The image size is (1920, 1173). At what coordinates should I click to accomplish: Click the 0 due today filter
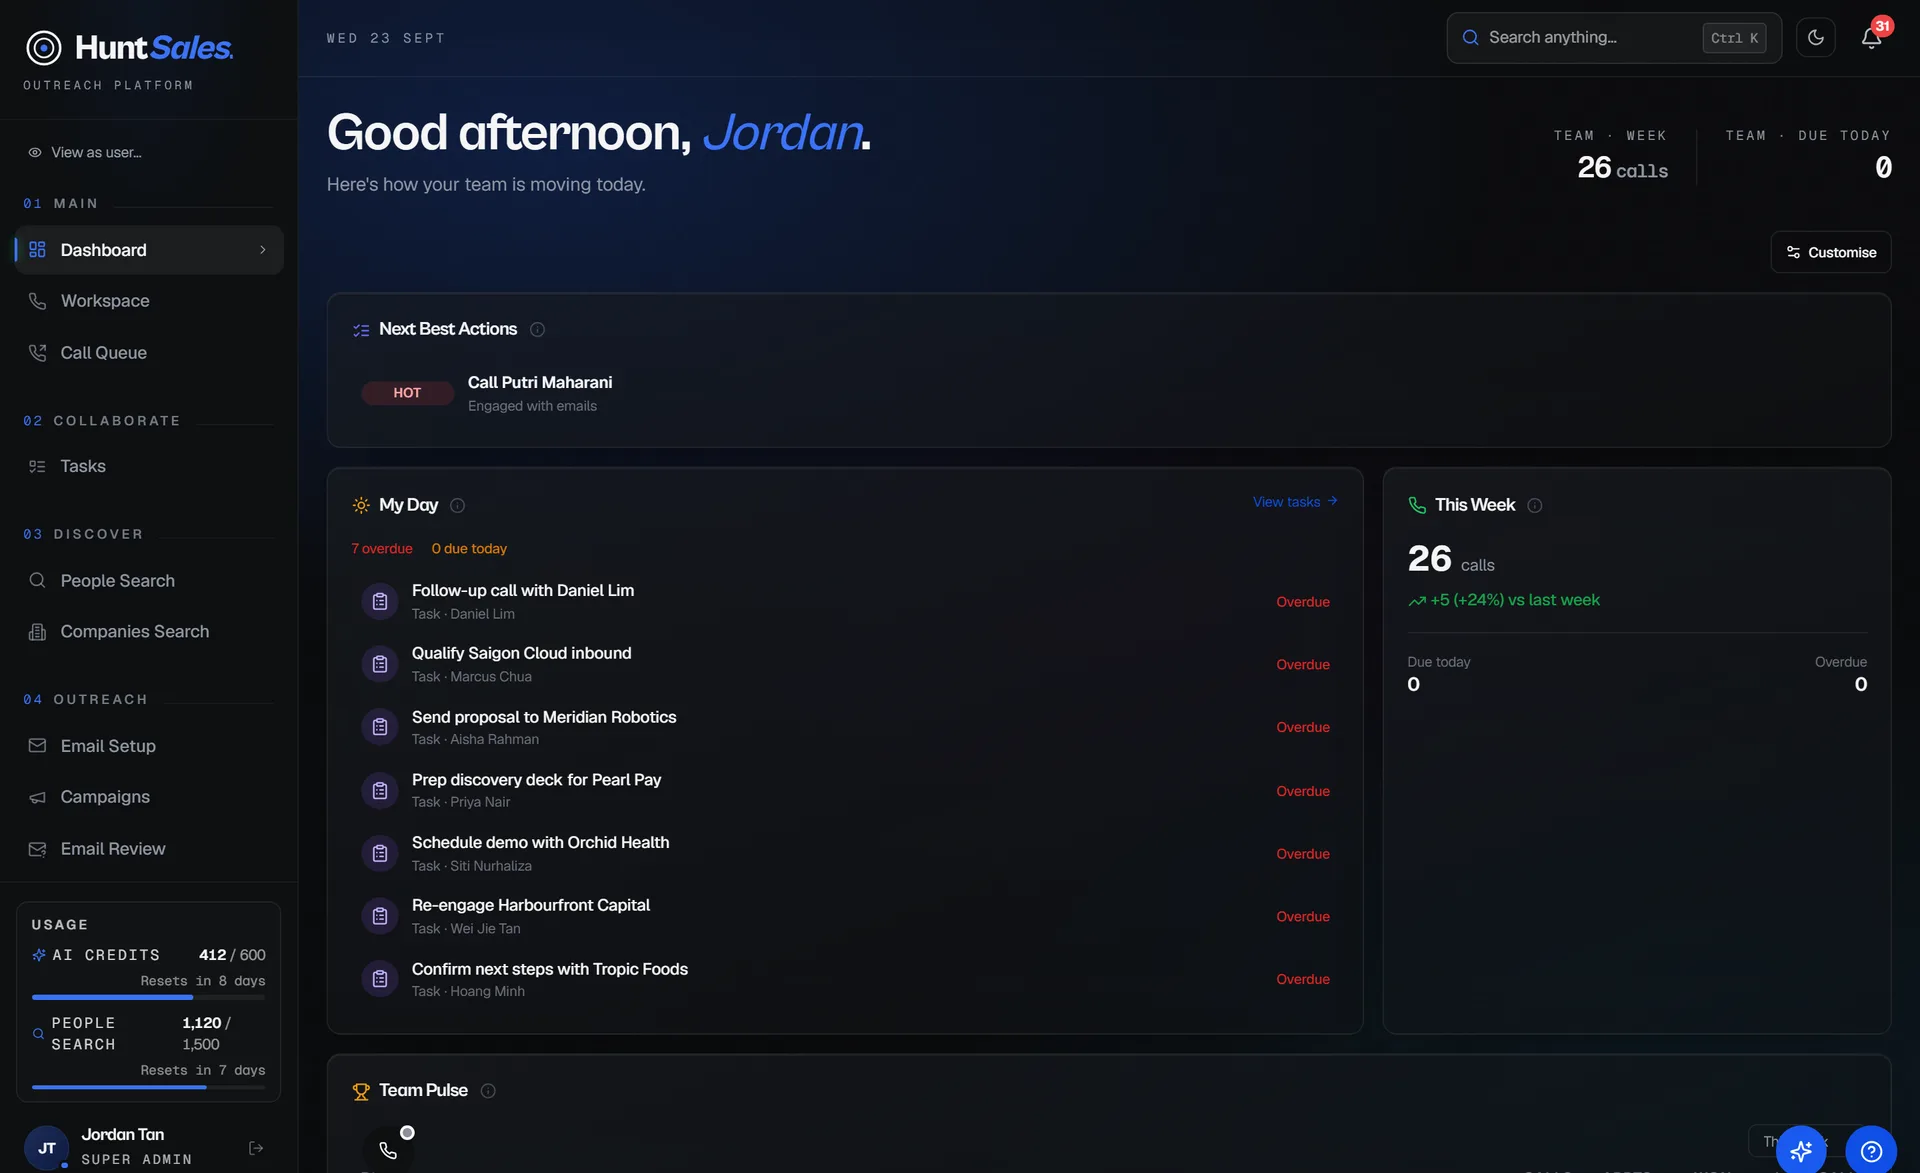point(469,549)
